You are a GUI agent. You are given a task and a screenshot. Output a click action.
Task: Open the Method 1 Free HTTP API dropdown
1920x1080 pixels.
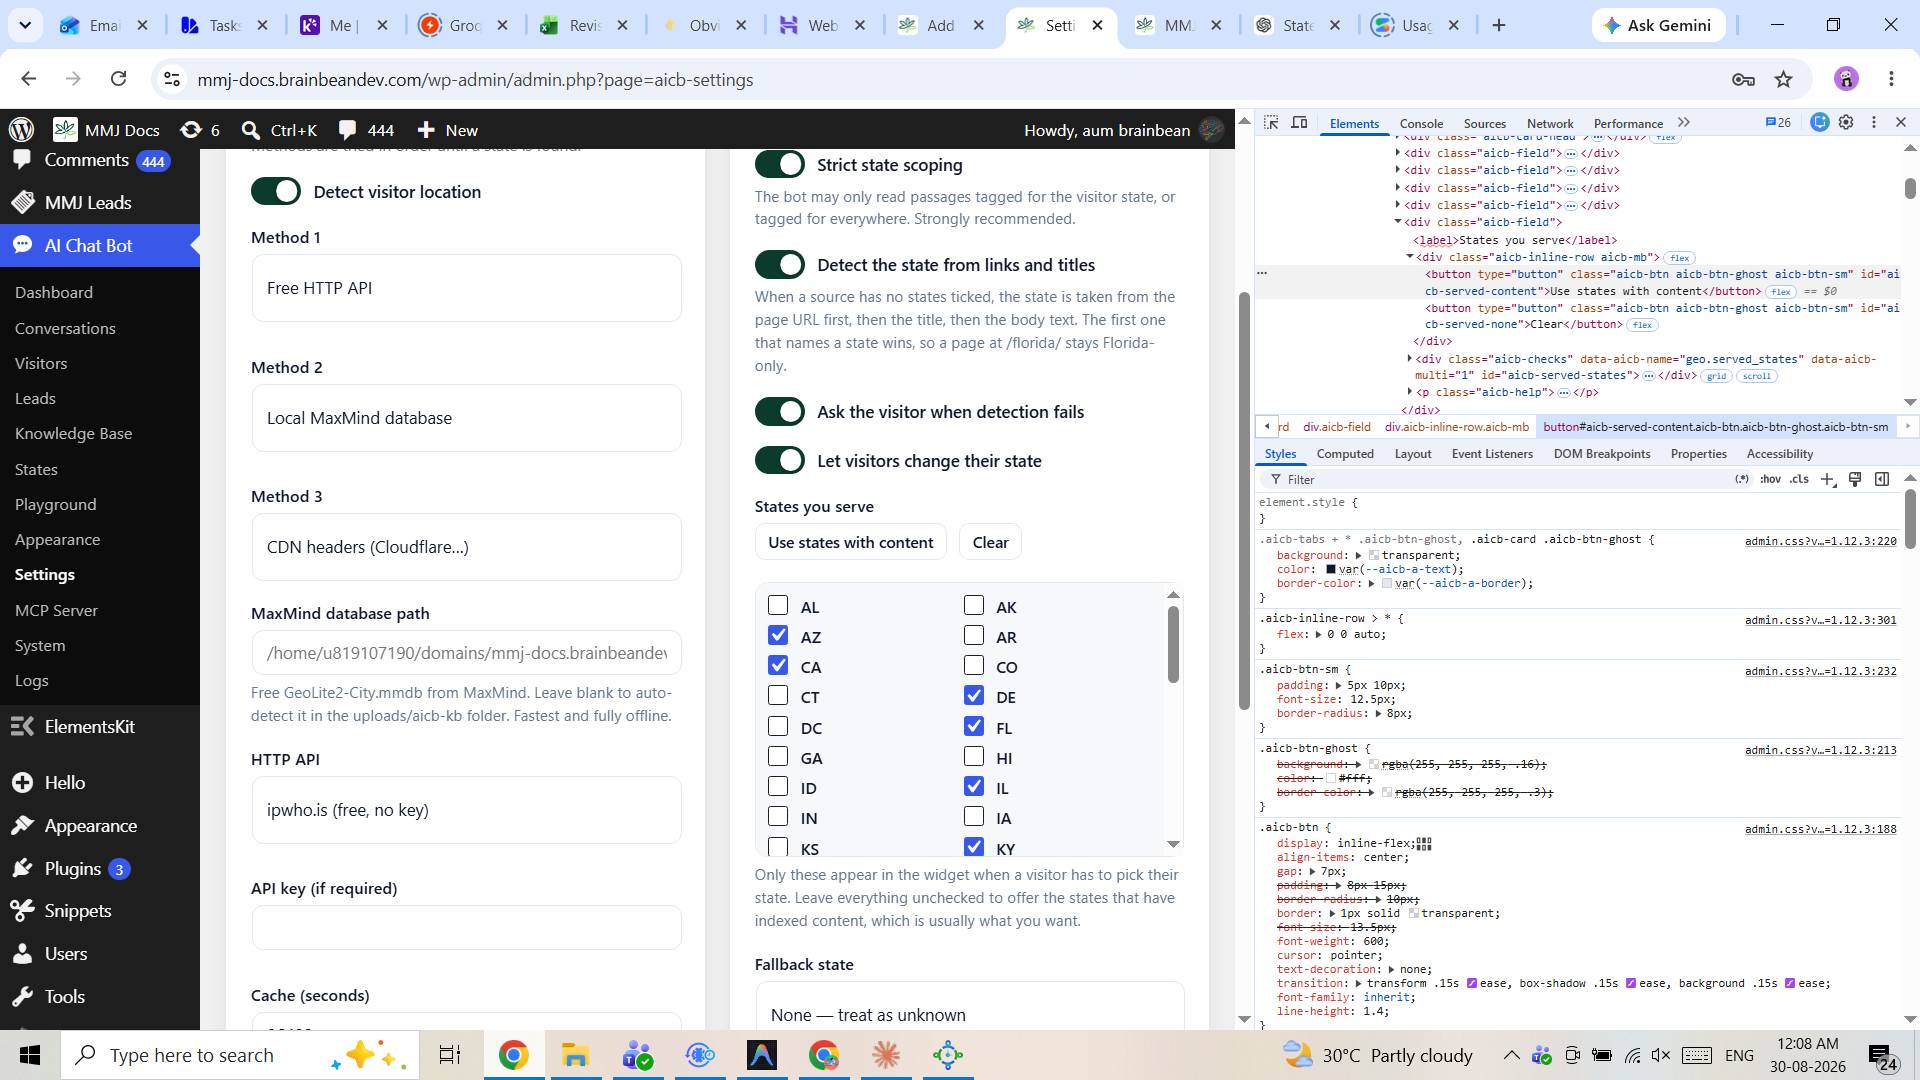(x=466, y=288)
